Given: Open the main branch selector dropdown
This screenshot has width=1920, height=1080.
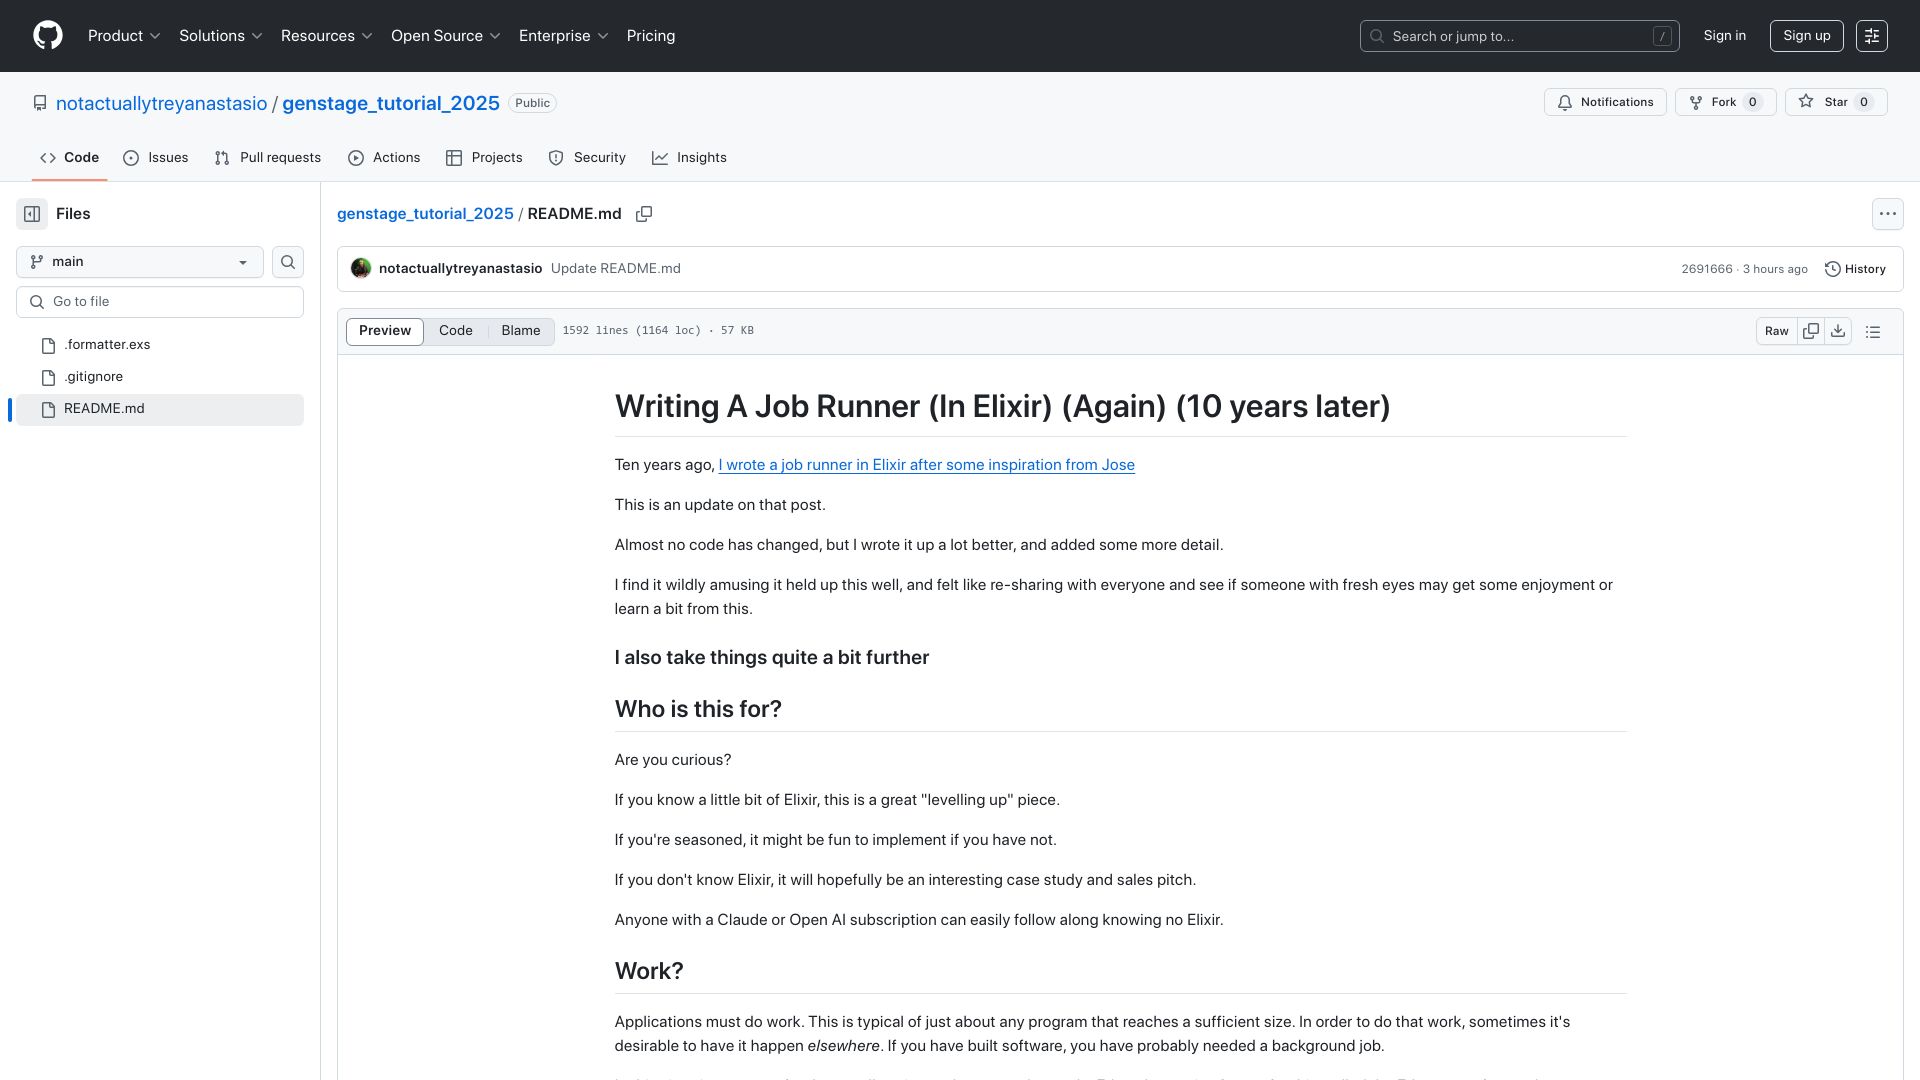Looking at the screenshot, I should (140, 262).
